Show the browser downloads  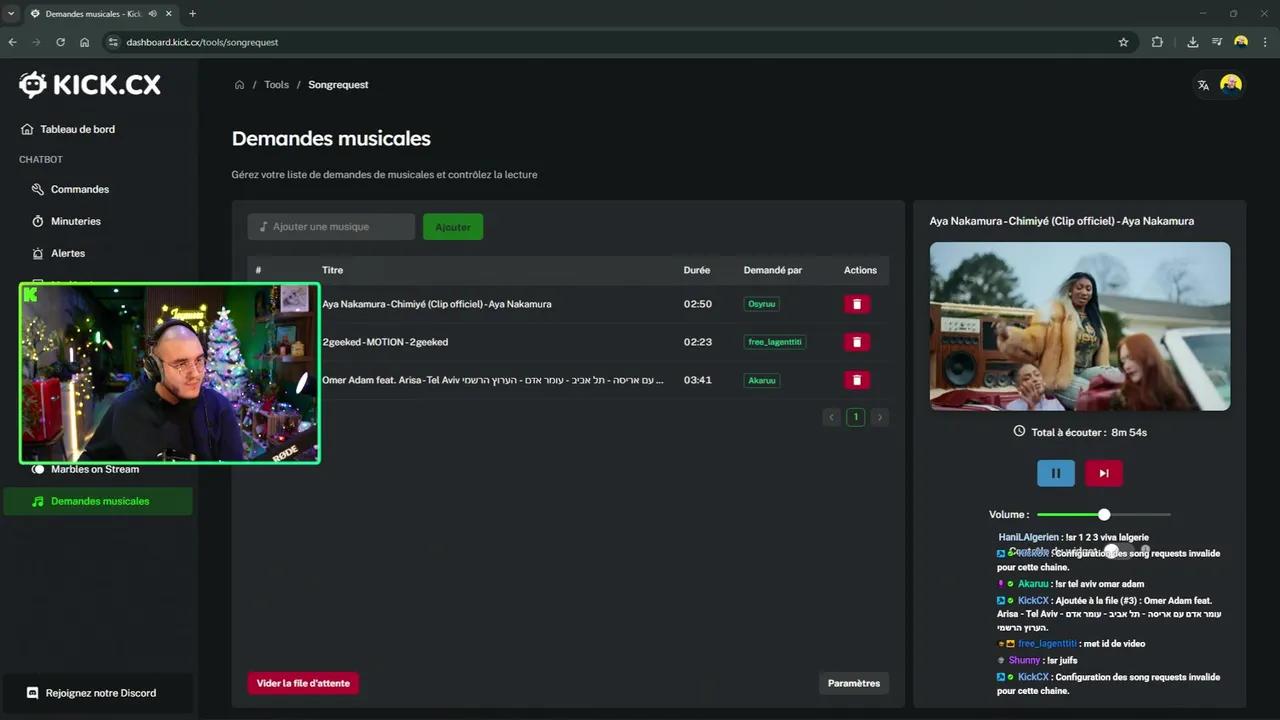point(1193,42)
